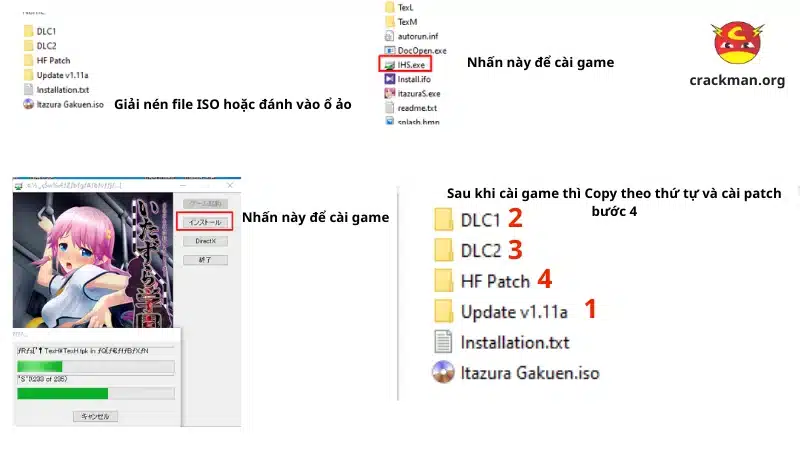800x450 pixels.
Task: Click the crackman.org site name text
Action: [737, 80]
